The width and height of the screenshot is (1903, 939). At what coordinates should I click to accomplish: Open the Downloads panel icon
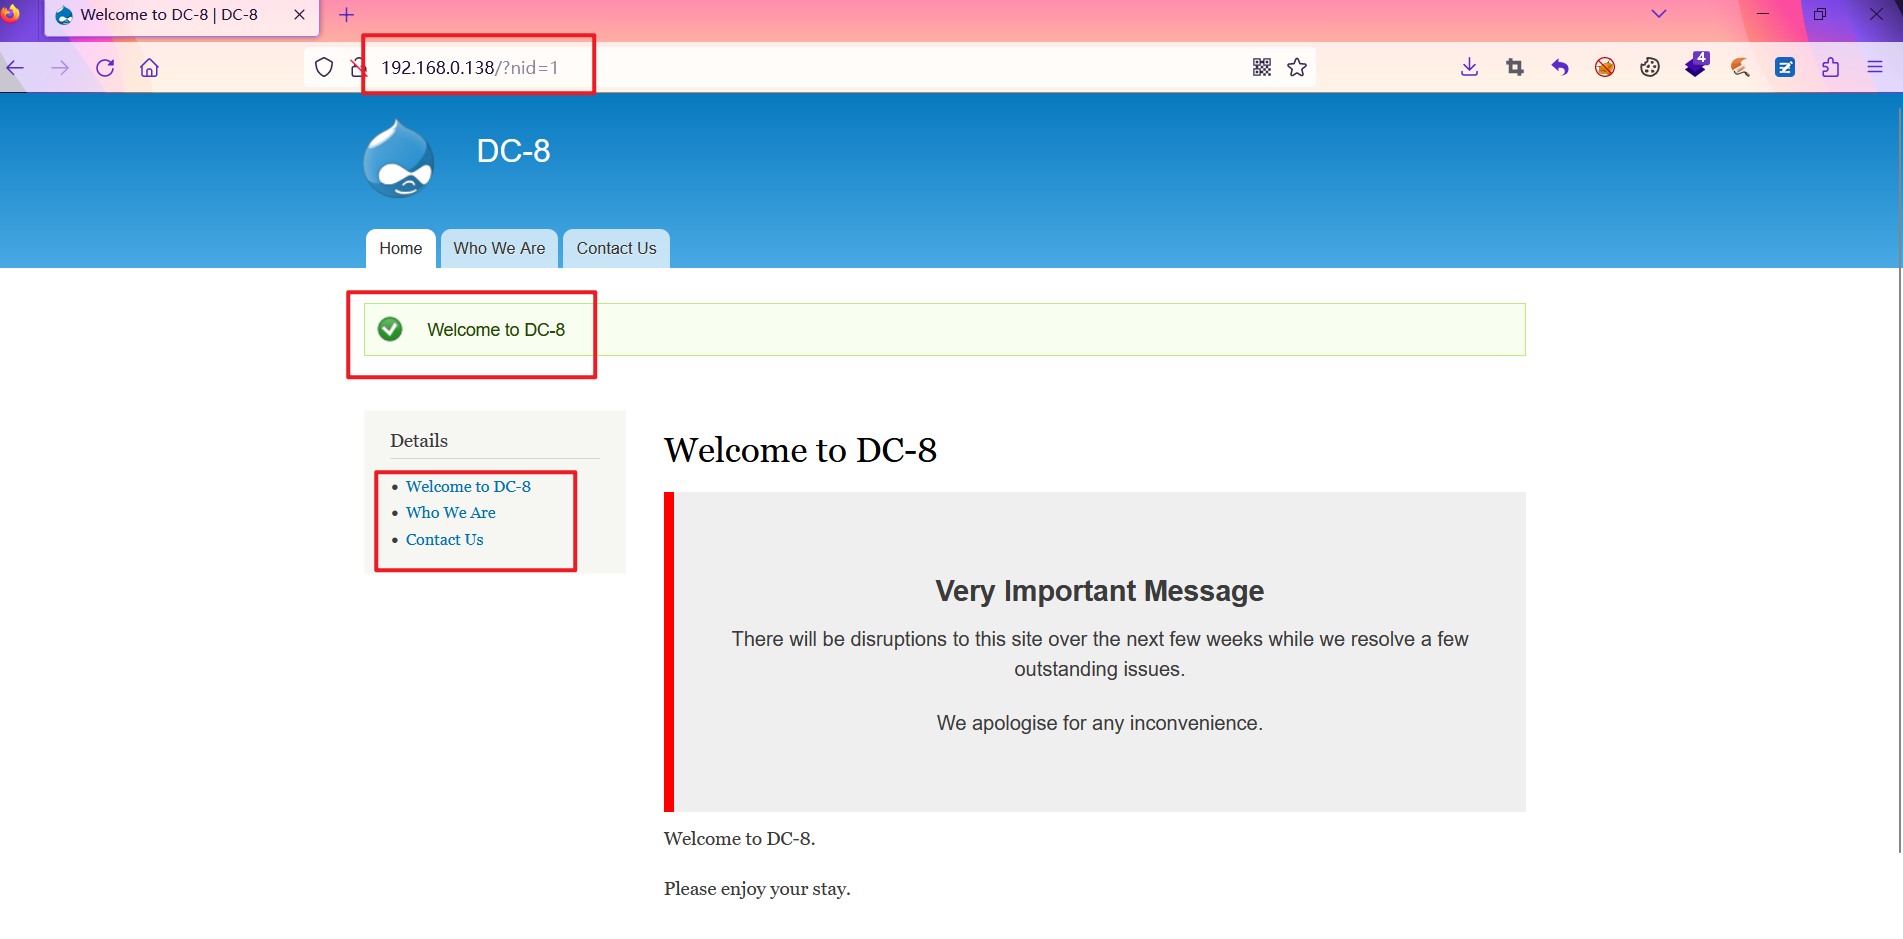[x=1469, y=67]
